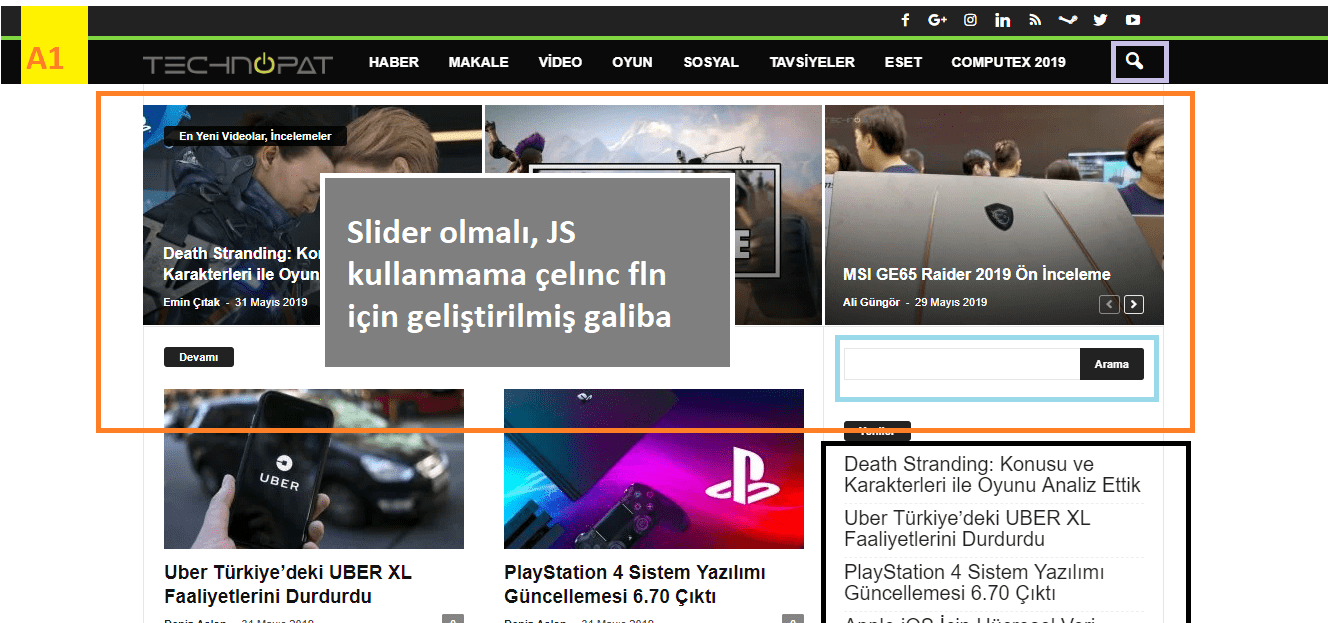Click the slider previous arrow
1328x623 pixels.
point(1109,304)
